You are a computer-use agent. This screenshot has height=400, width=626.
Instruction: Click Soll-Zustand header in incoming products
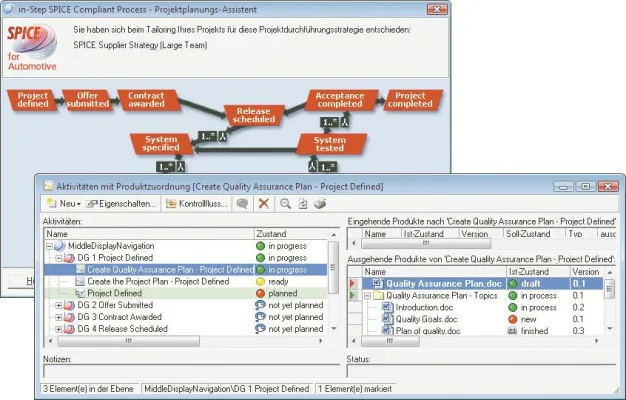[534, 234]
